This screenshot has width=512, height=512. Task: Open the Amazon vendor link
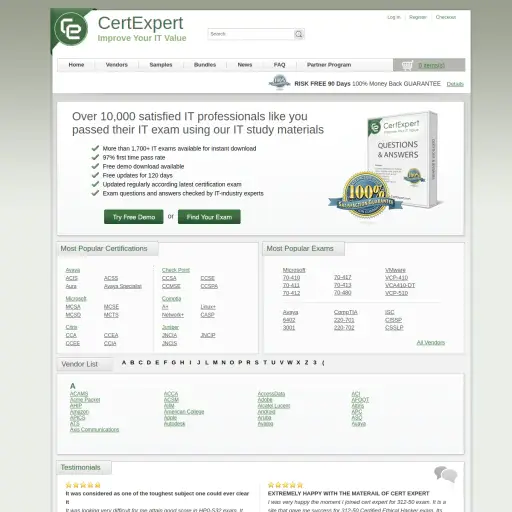coord(80,412)
